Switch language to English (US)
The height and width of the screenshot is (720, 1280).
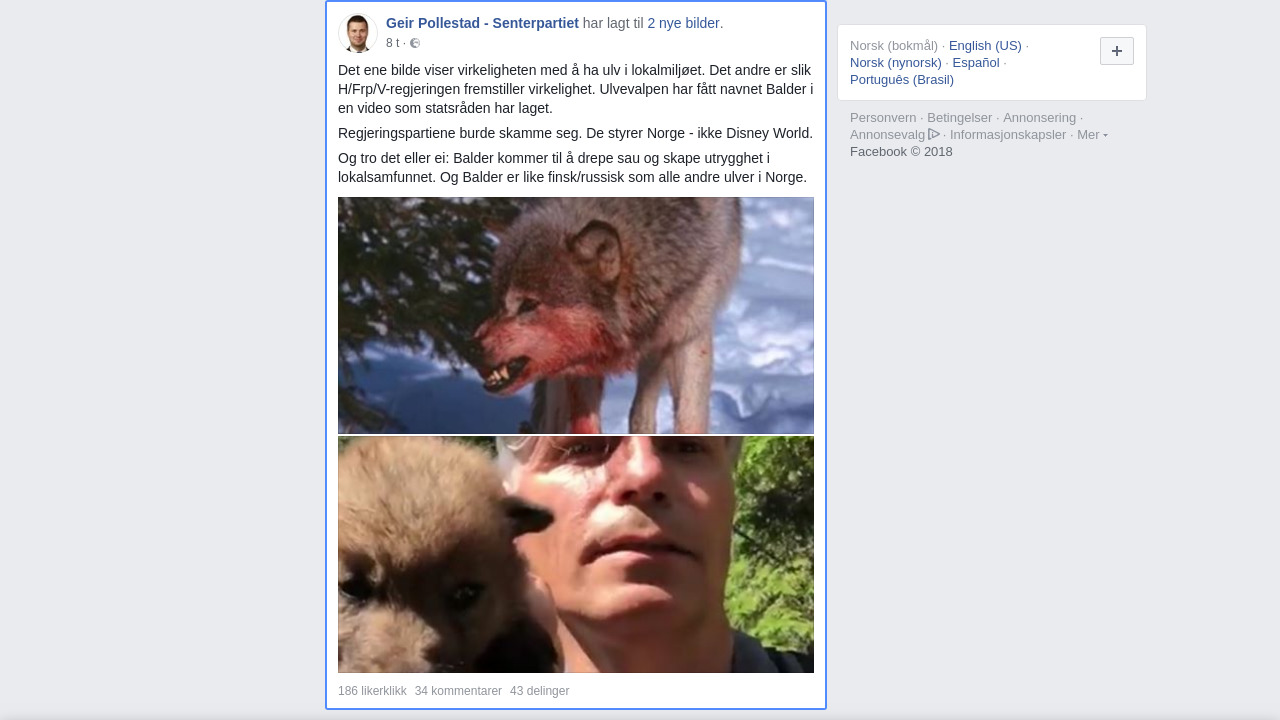985,46
